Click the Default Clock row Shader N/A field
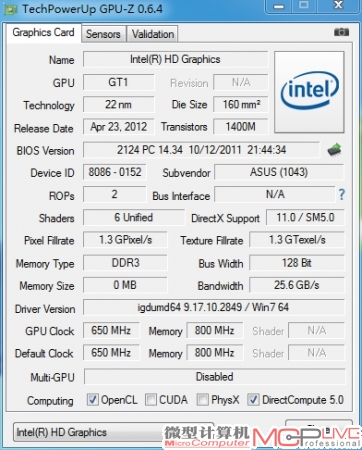Image resolution: width=362 pixels, height=450 pixels. point(316,353)
